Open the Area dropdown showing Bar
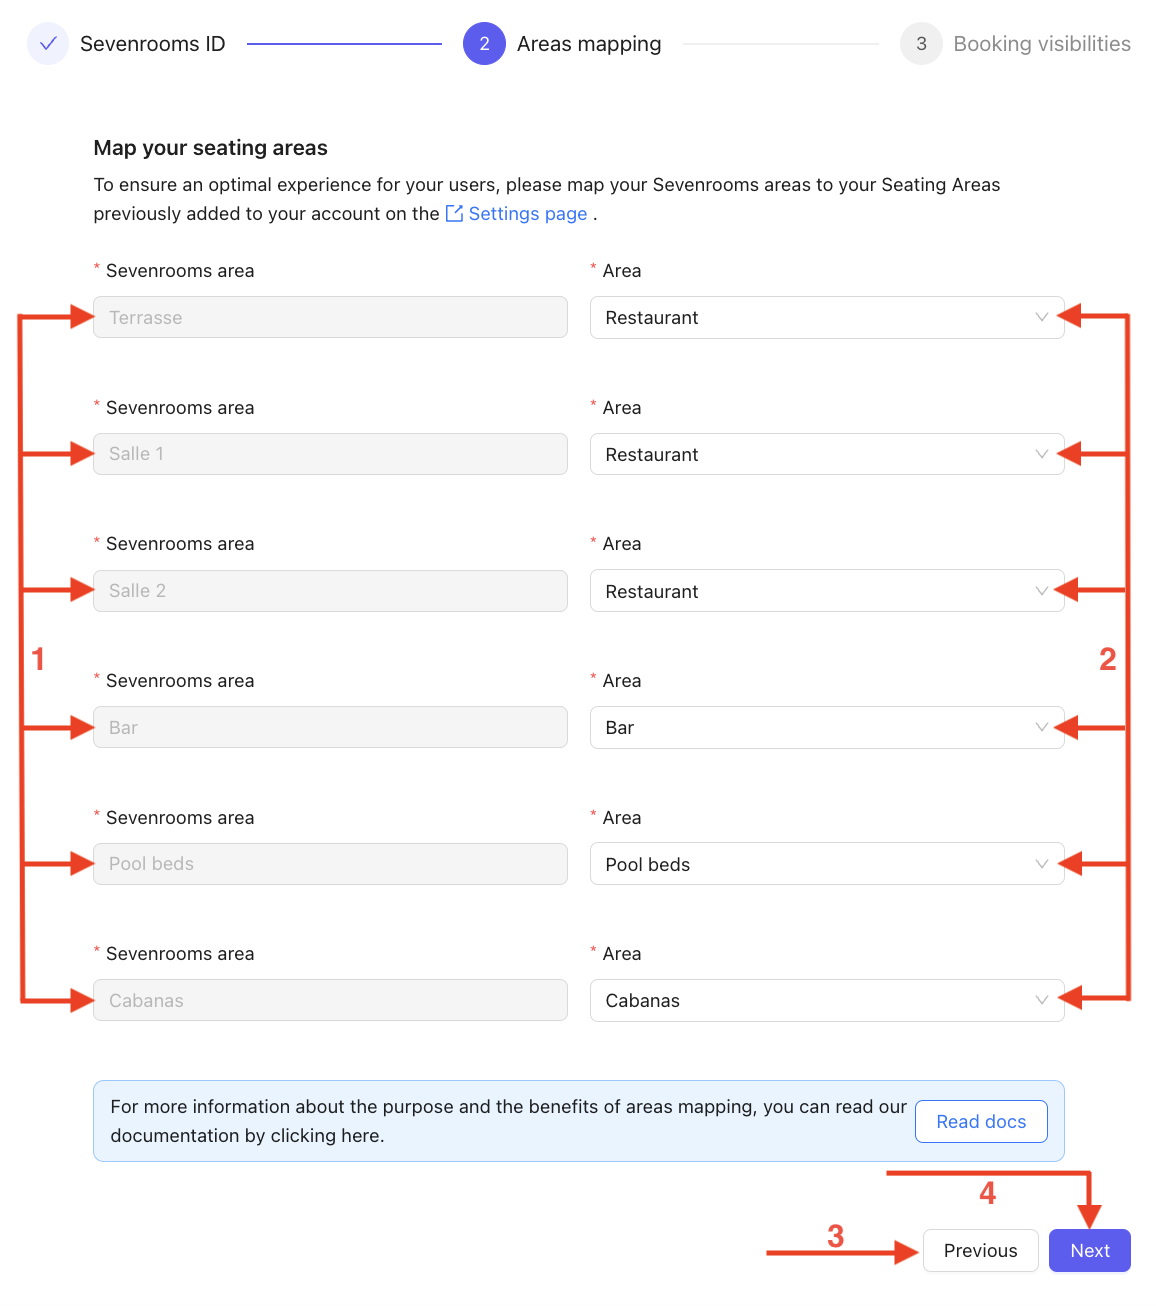This screenshot has width=1156, height=1306. point(826,728)
